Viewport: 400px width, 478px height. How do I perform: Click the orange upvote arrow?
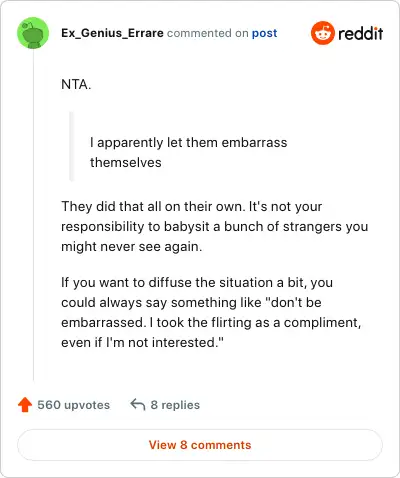(x=25, y=405)
